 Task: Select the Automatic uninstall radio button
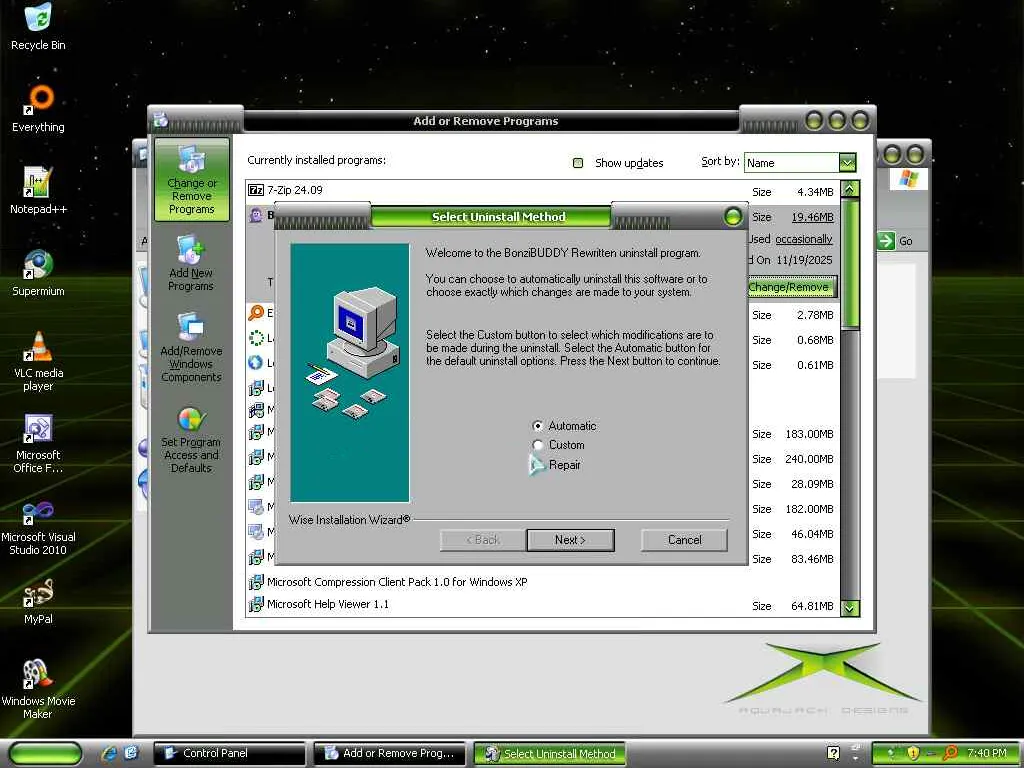point(537,426)
